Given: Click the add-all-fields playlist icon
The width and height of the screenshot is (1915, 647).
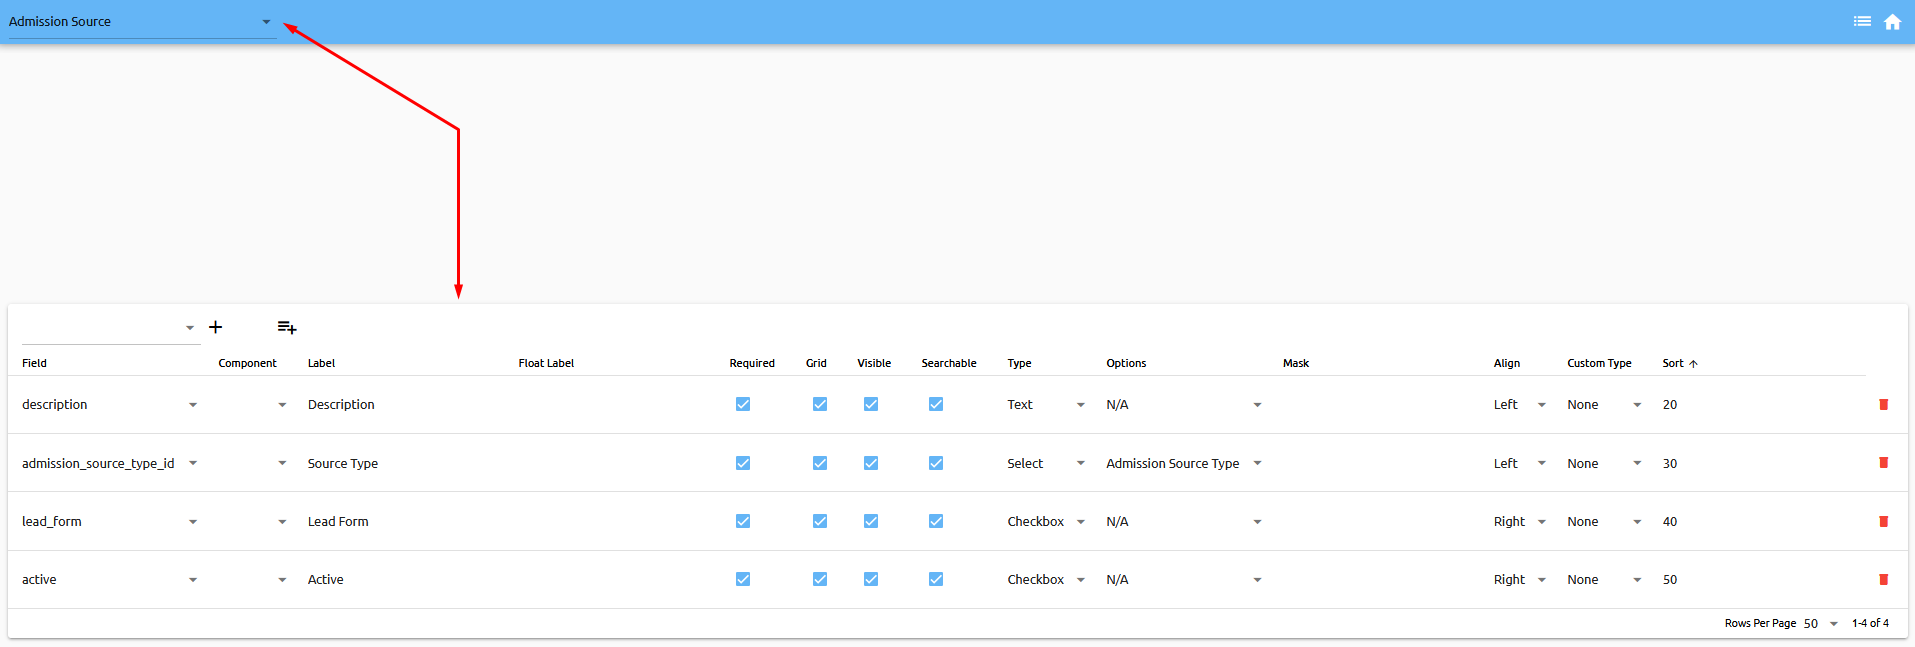Looking at the screenshot, I should click(287, 327).
